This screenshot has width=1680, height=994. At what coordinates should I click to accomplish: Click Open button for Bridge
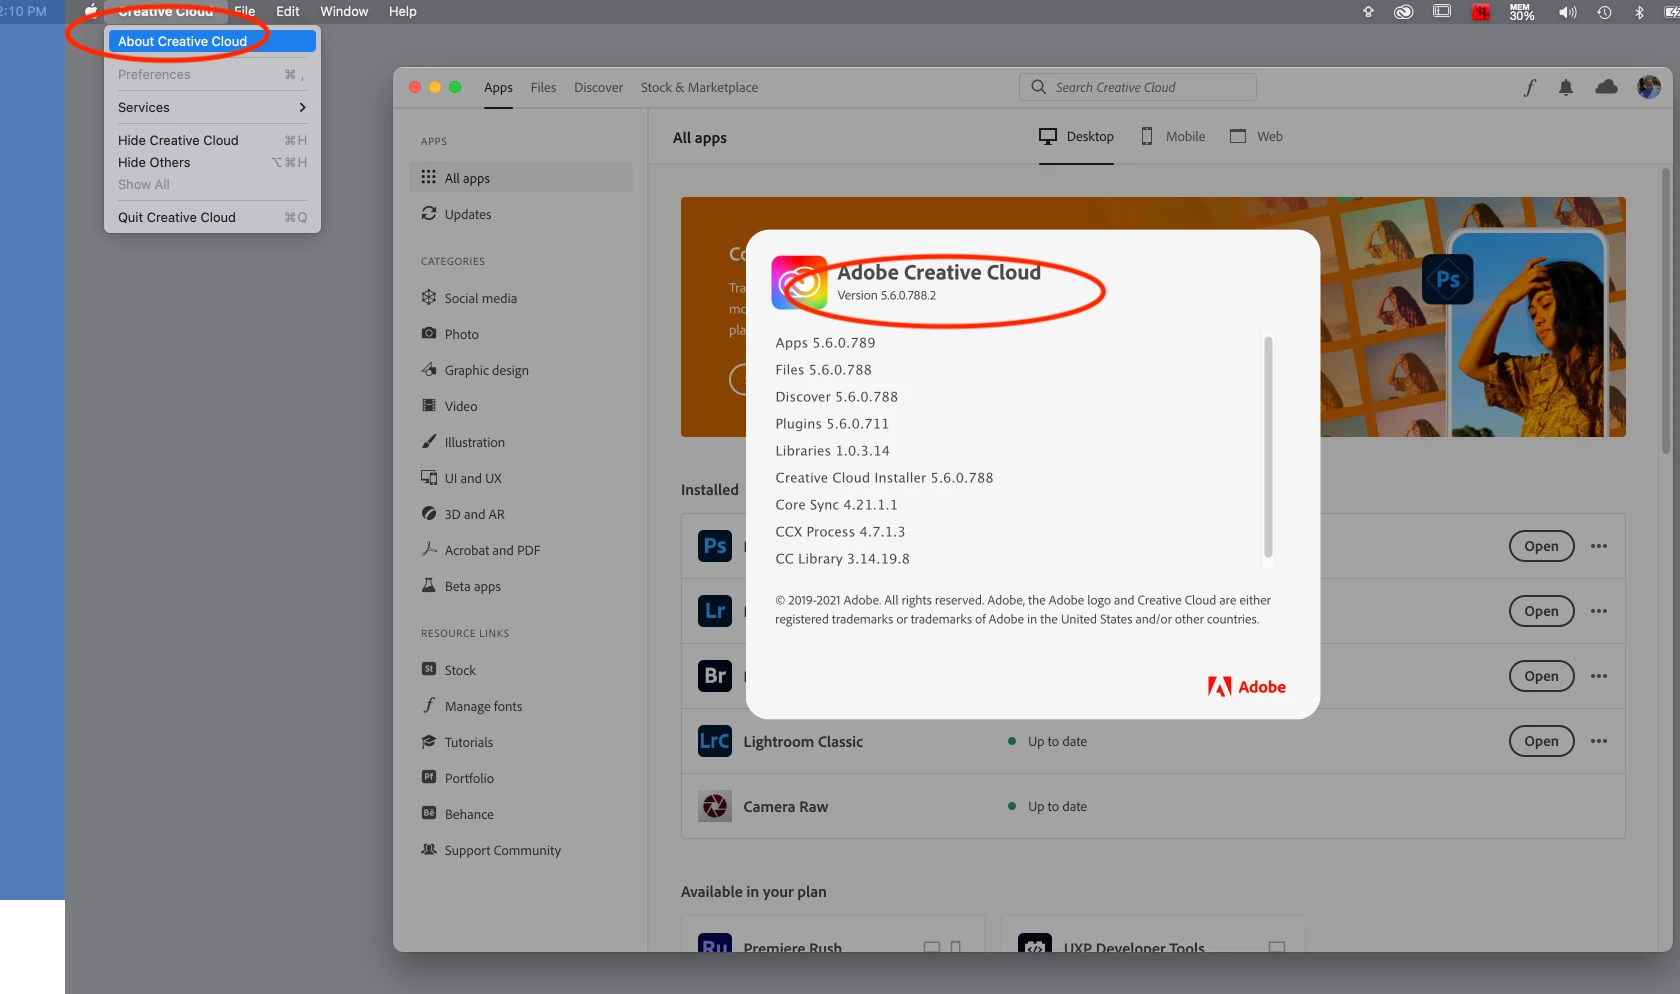pos(1541,676)
